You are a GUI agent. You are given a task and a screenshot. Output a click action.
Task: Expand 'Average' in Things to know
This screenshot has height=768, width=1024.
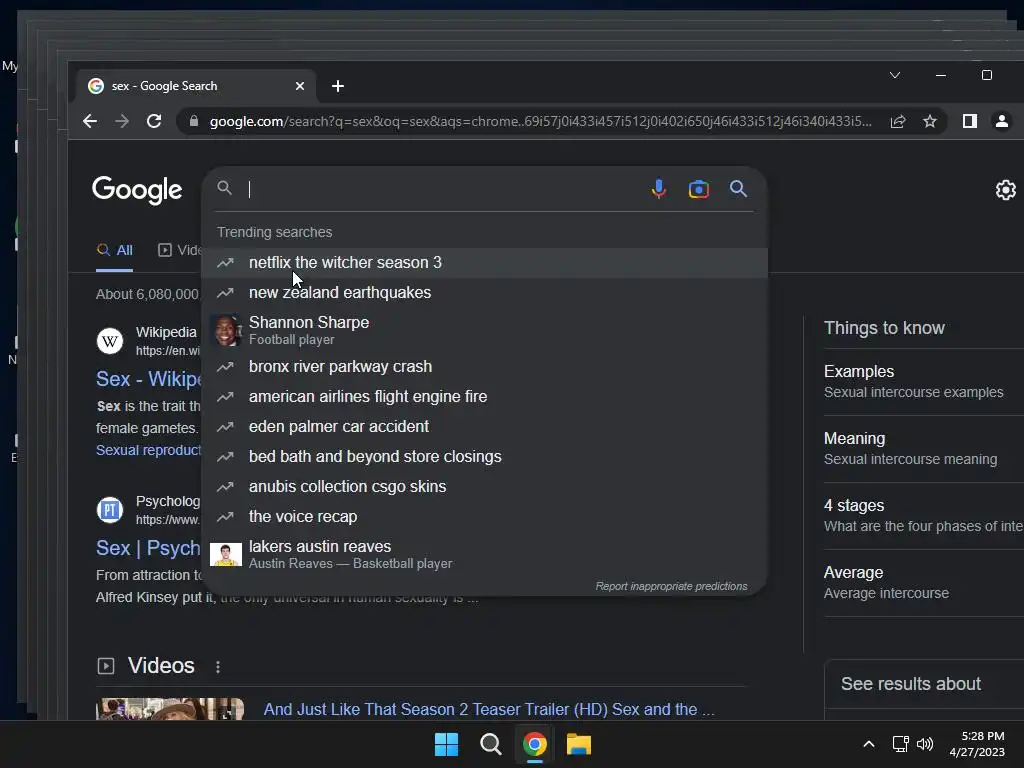coord(923,583)
